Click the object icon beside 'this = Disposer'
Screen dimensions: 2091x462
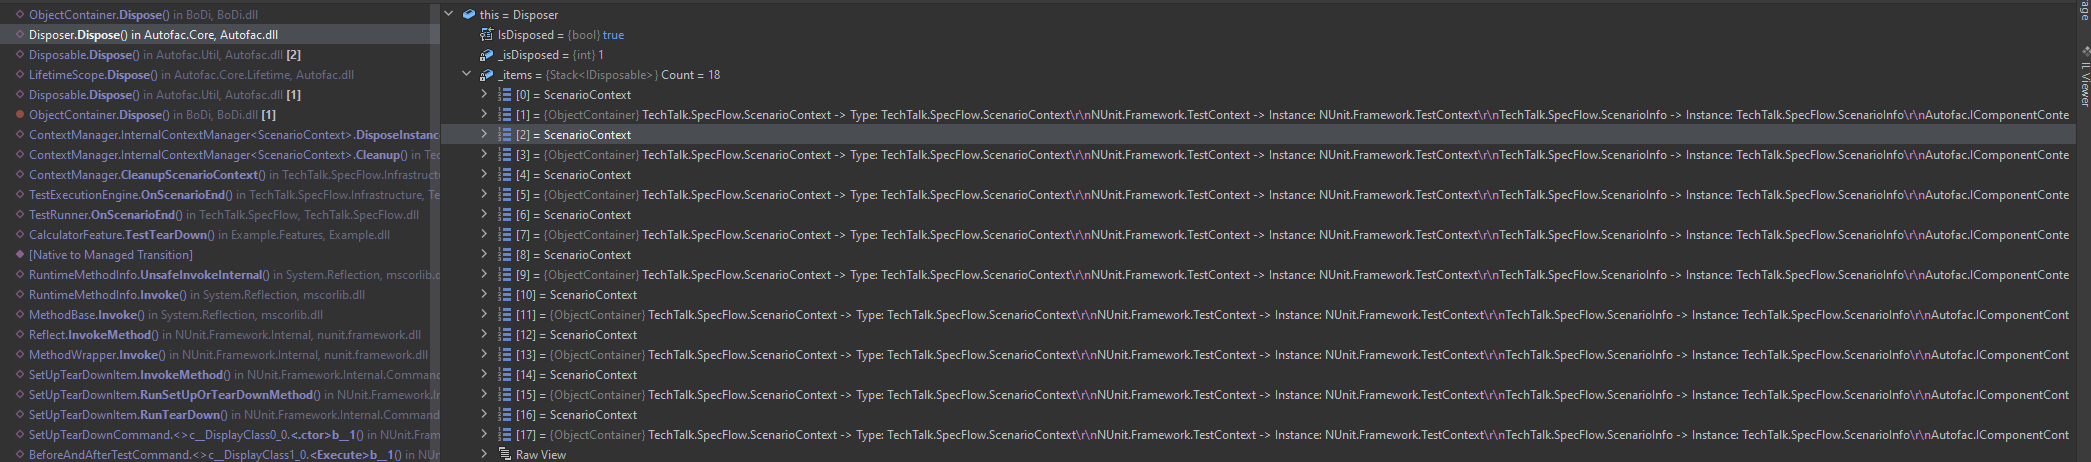pos(469,15)
